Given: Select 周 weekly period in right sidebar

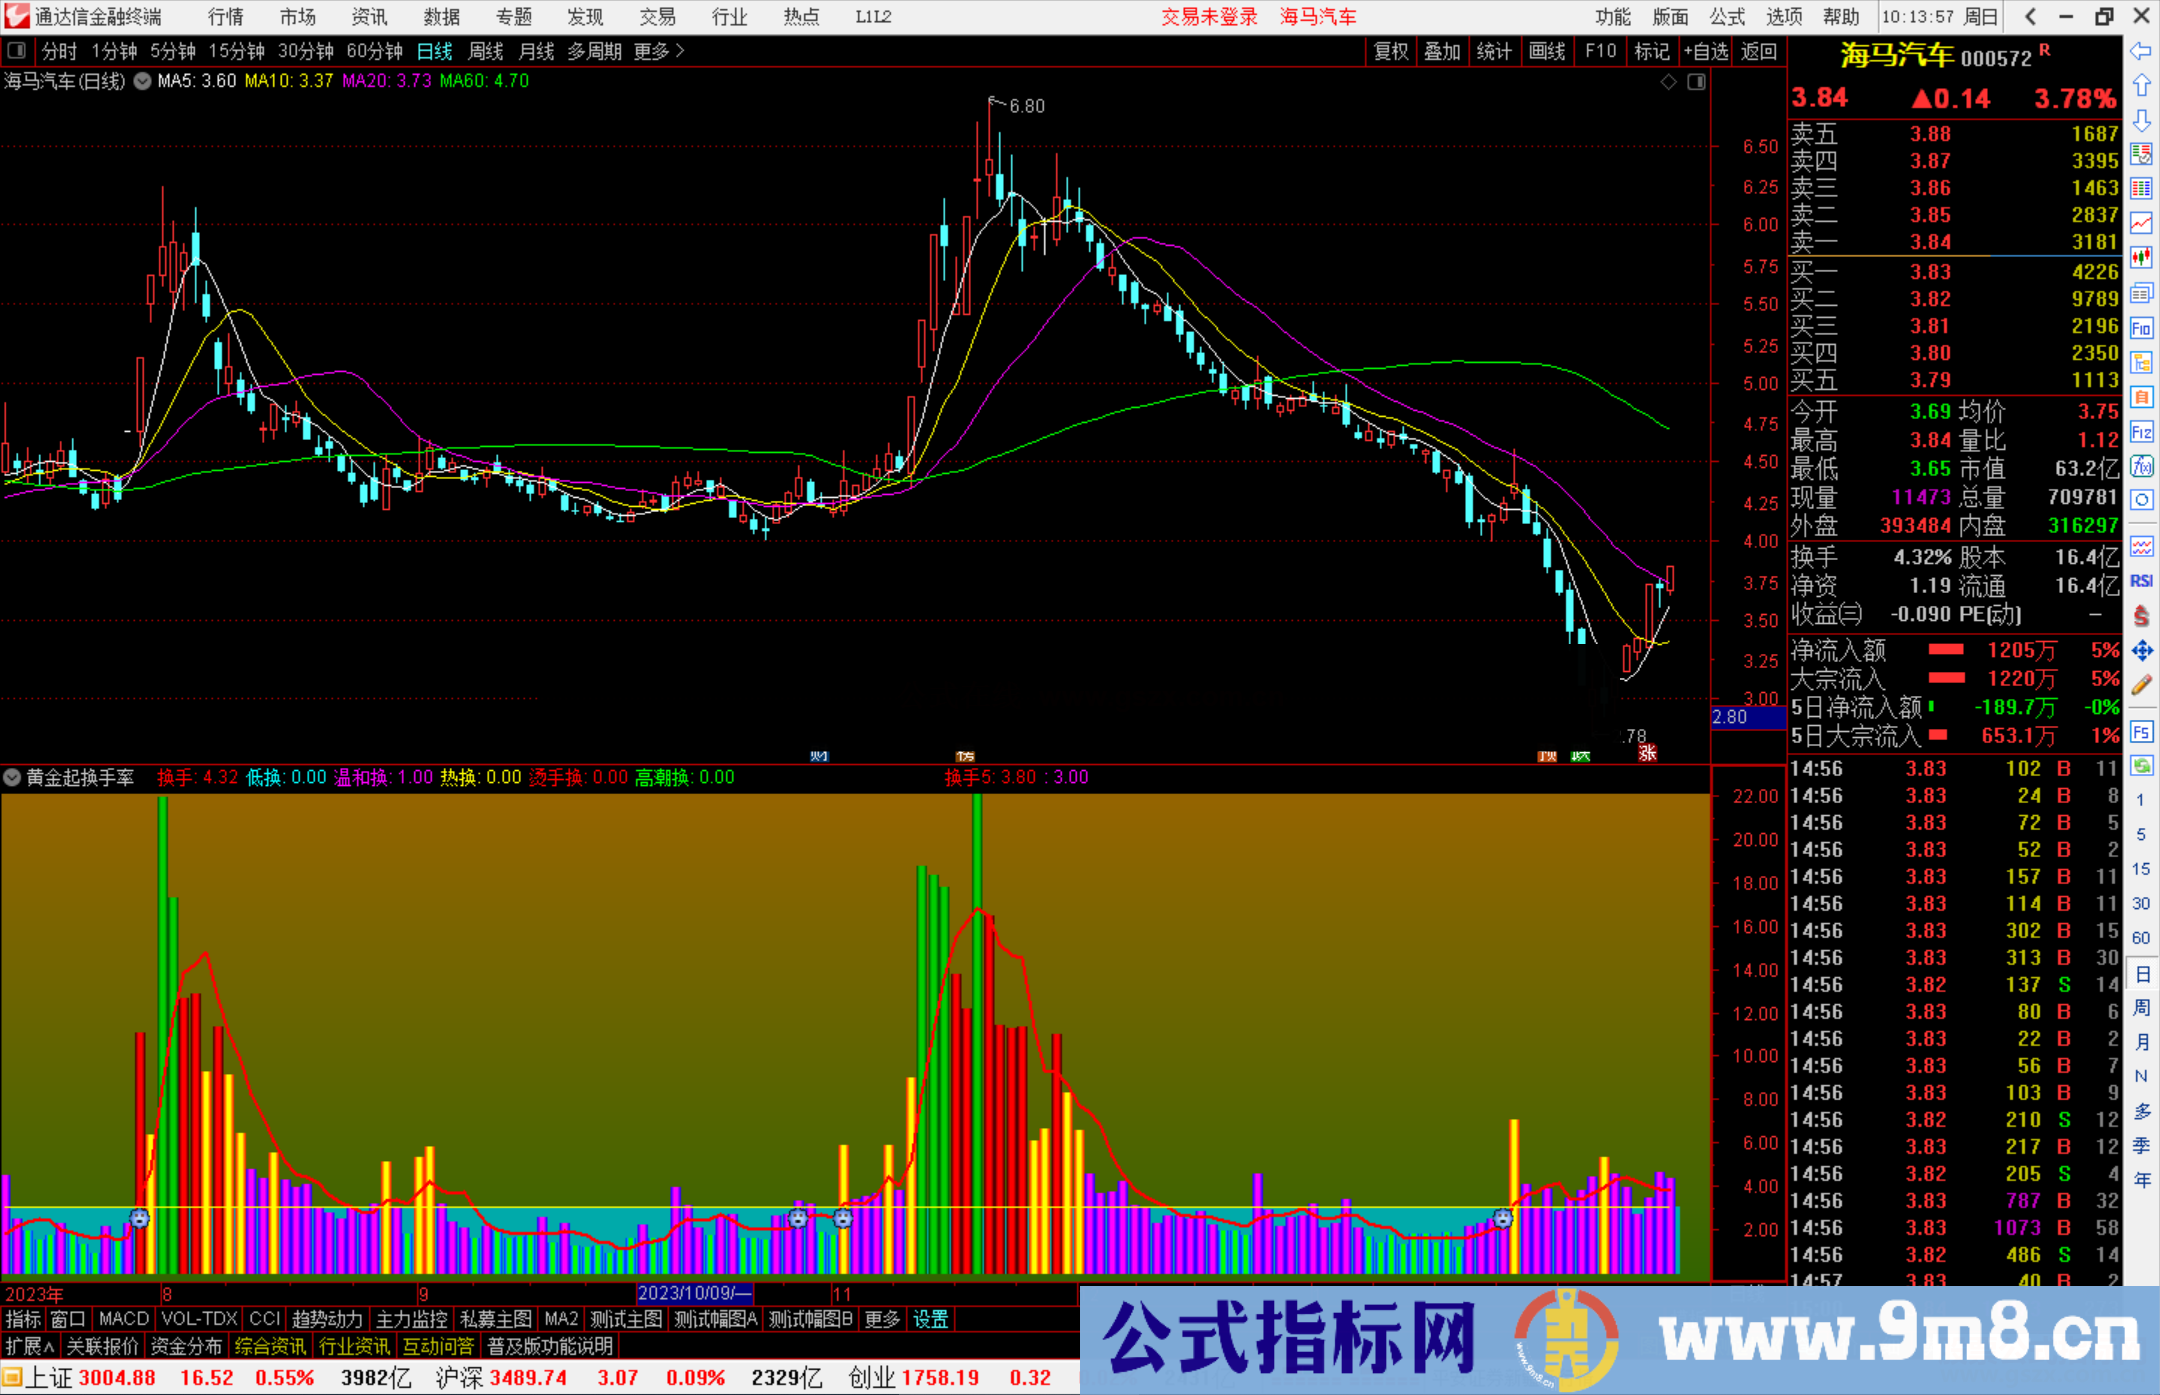Looking at the screenshot, I should click(x=2141, y=1008).
